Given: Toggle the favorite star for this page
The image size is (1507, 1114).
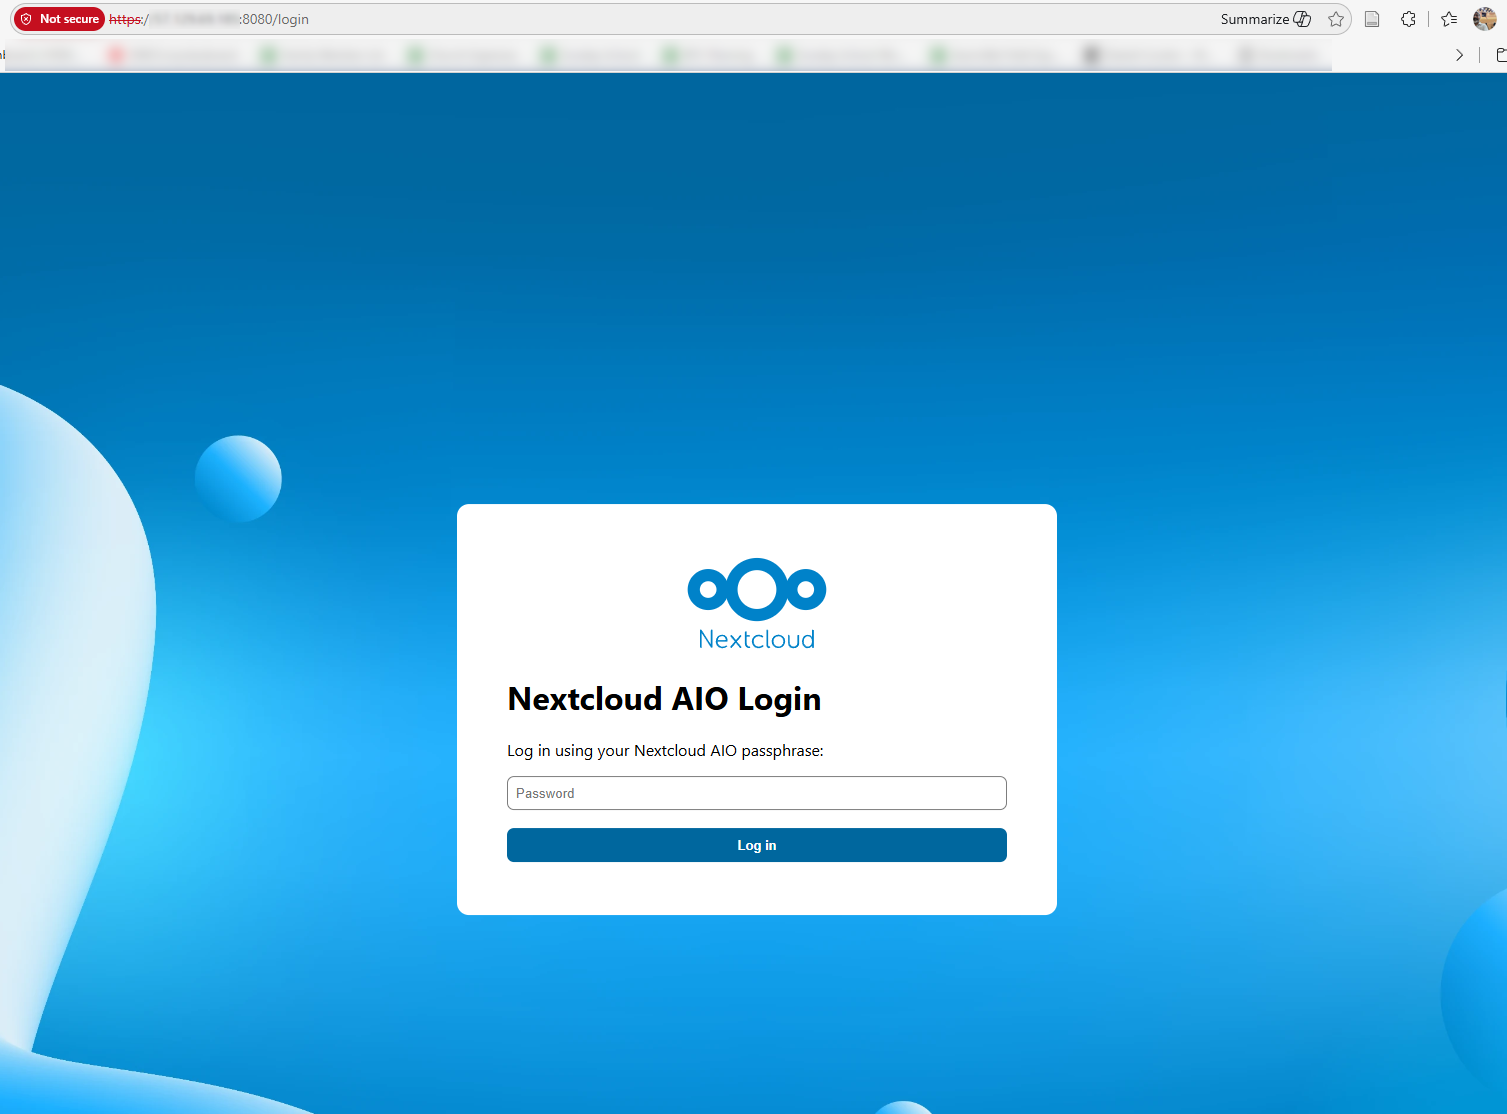Looking at the screenshot, I should pyautogui.click(x=1336, y=19).
